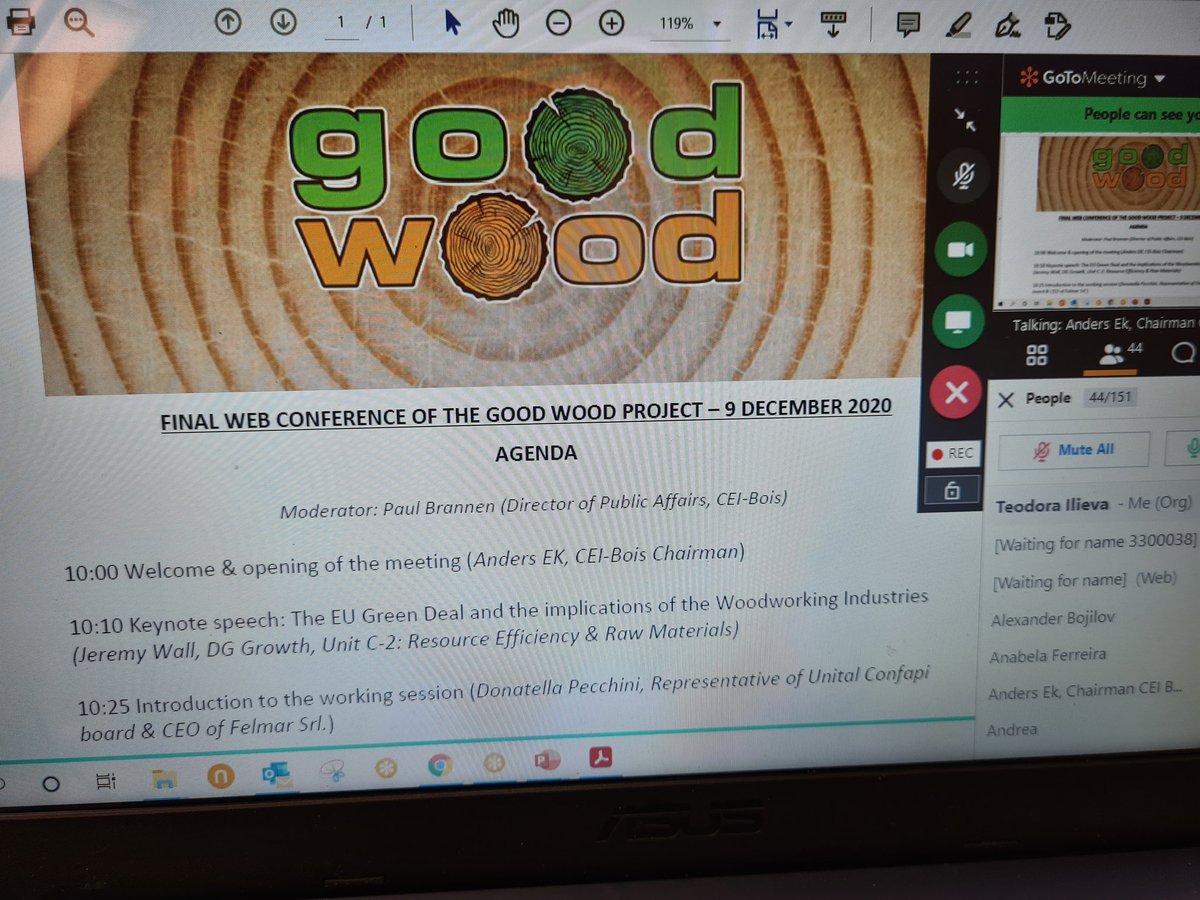This screenshot has height=900, width=1200.
Task: Click the control panel grab dots handle
Action: click(965, 77)
